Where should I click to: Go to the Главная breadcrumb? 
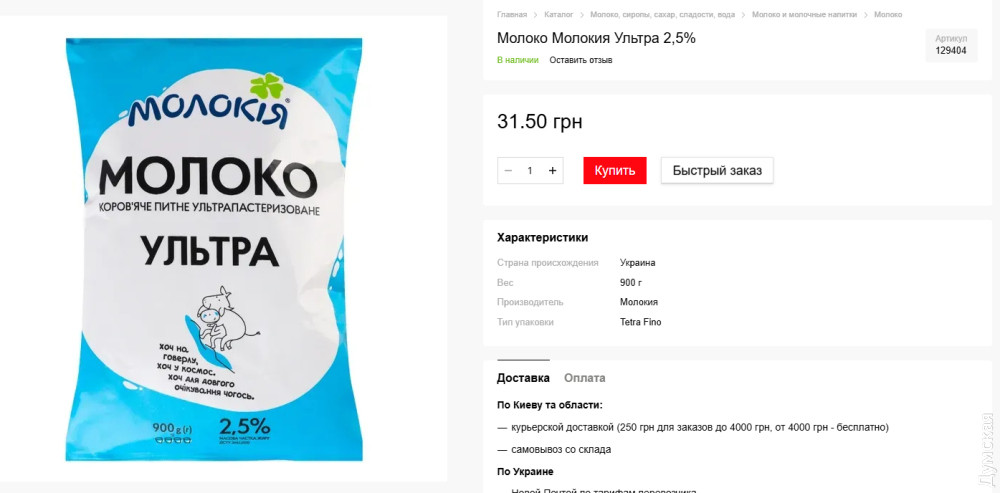point(512,15)
